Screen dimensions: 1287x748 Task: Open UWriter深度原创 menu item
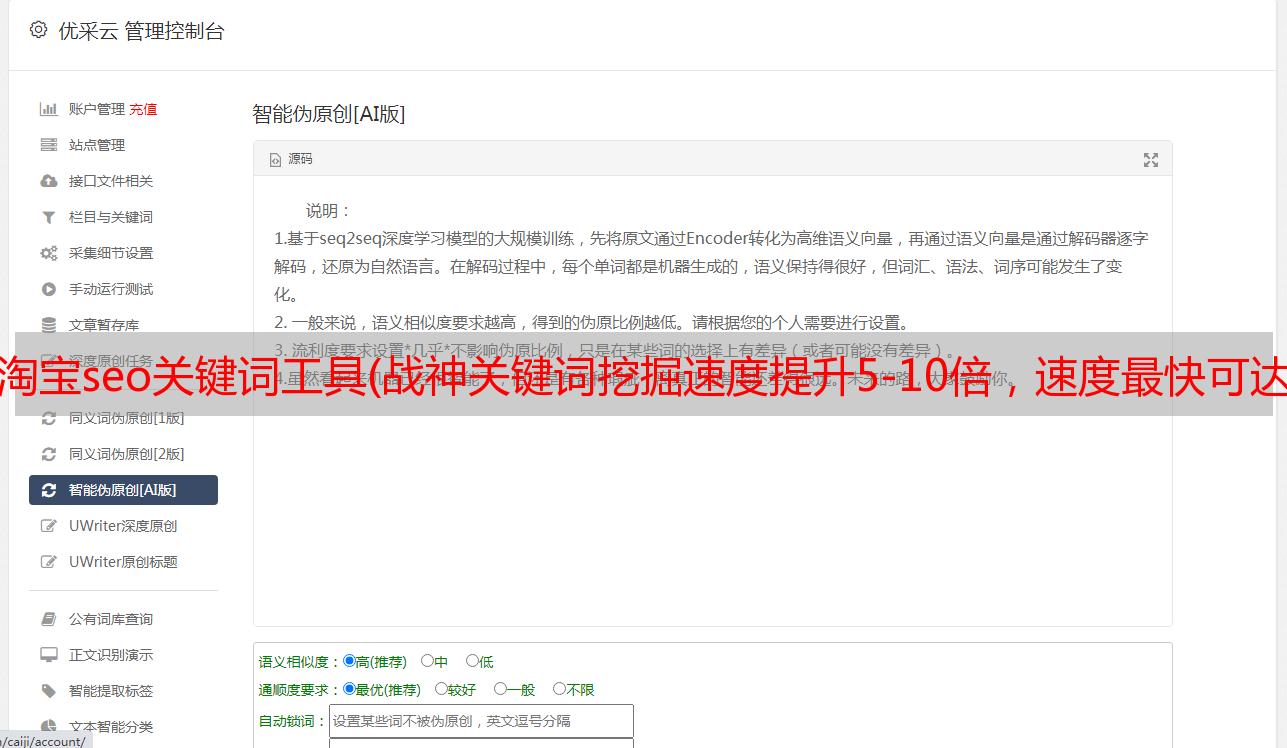coord(123,526)
